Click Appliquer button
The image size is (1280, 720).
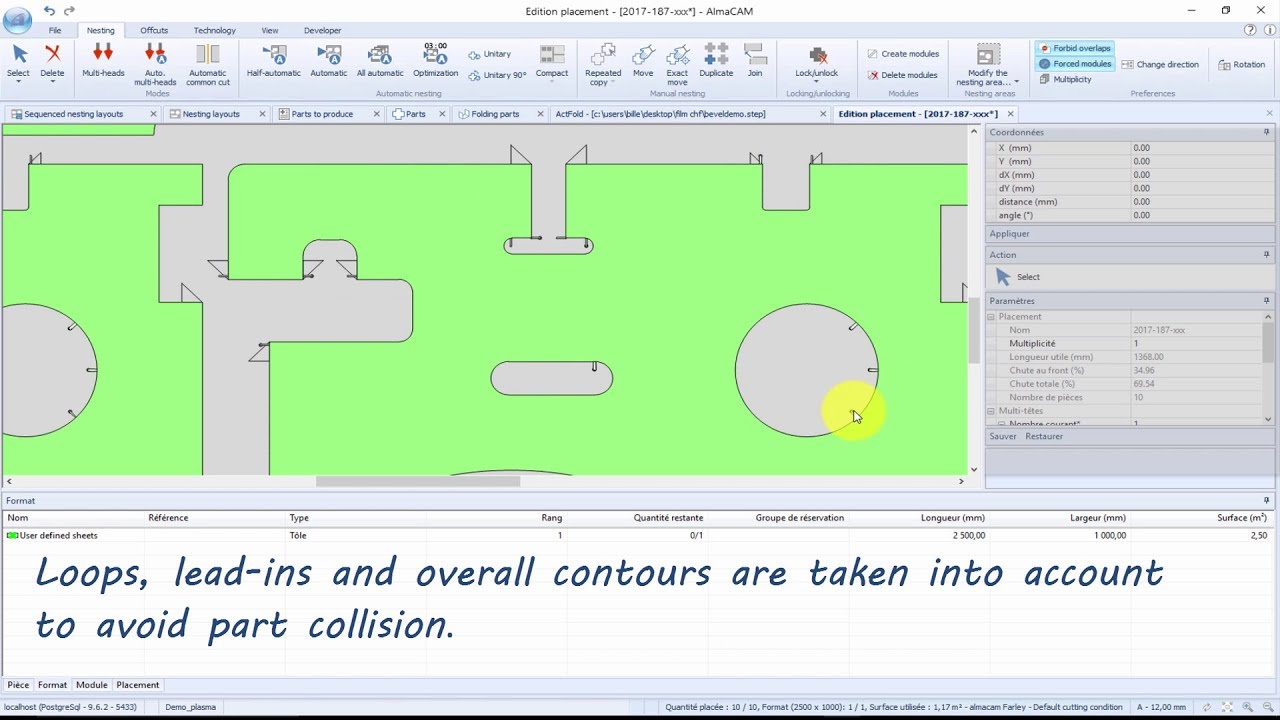1009,234
